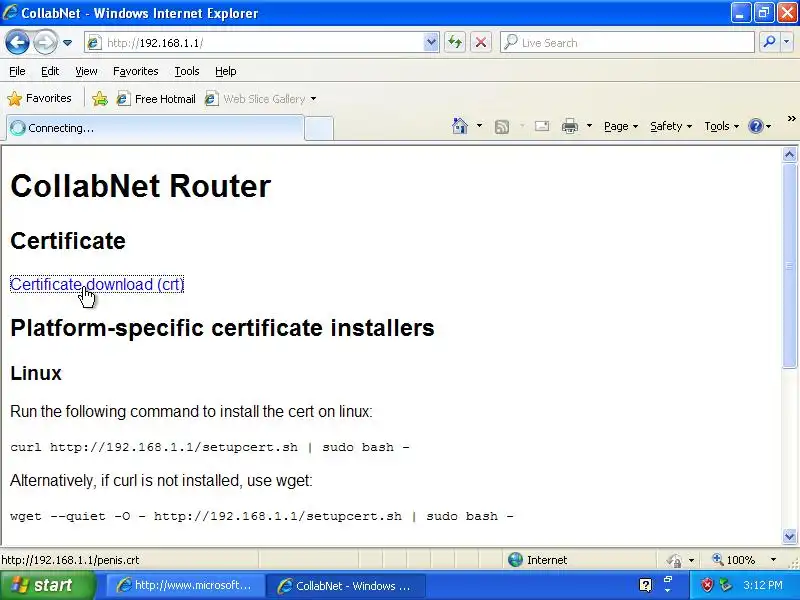Expand the address bar history dropdown
The image size is (800, 600).
(x=431, y=43)
